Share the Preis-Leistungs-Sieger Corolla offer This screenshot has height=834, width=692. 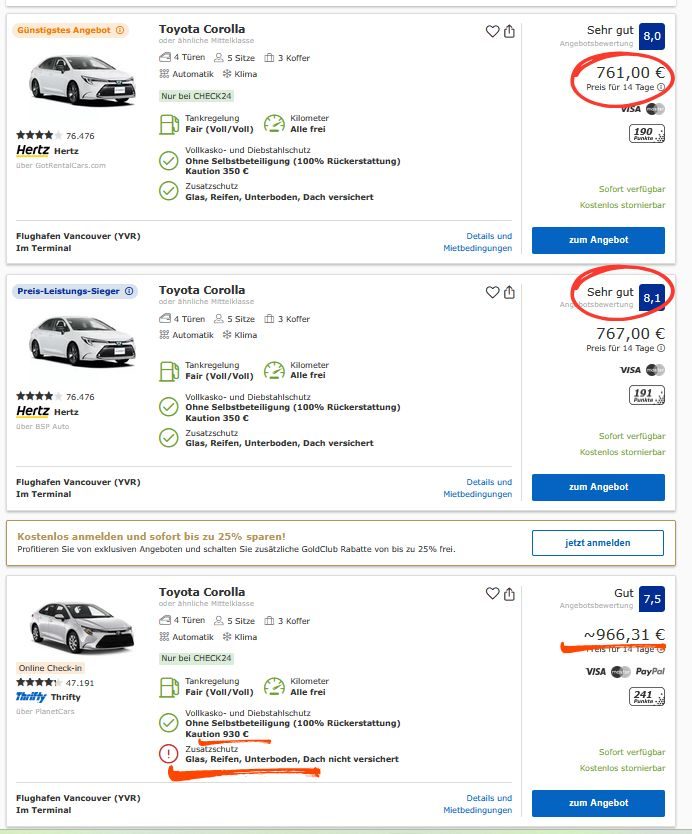510,292
